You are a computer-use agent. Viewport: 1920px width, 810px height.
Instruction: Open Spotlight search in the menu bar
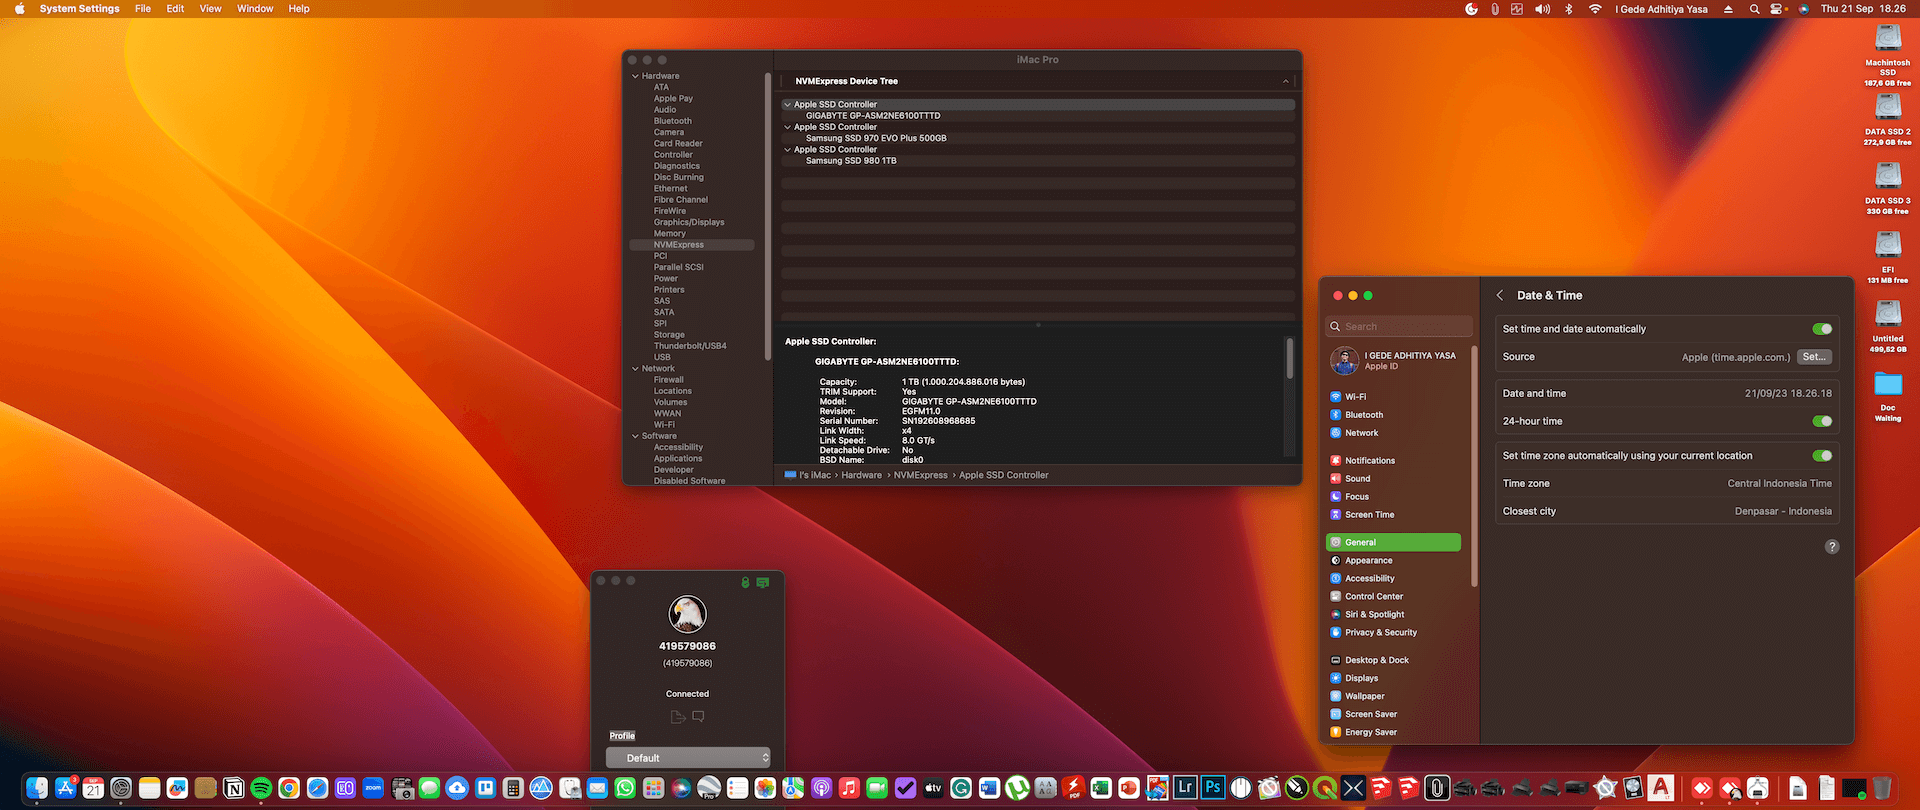point(1754,9)
